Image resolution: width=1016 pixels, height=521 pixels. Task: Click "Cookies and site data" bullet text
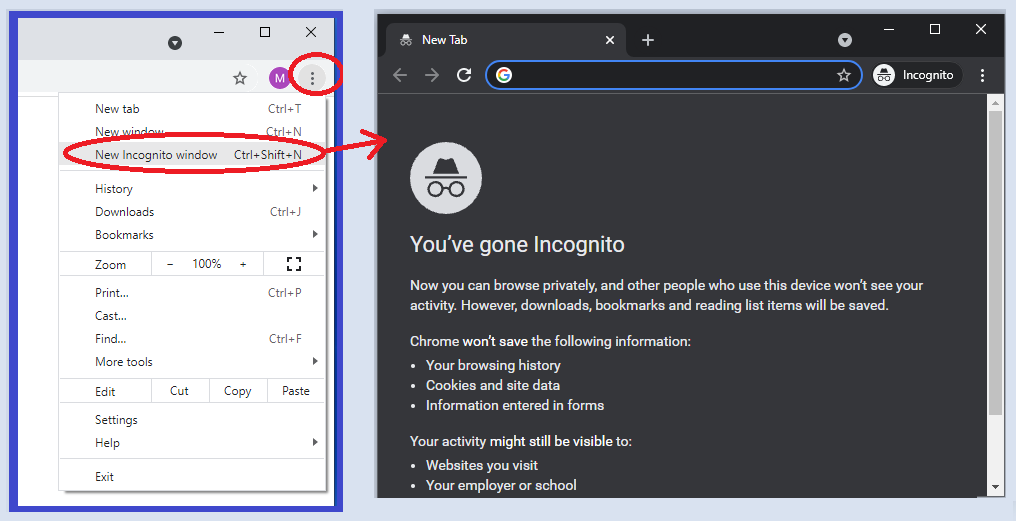(x=492, y=386)
